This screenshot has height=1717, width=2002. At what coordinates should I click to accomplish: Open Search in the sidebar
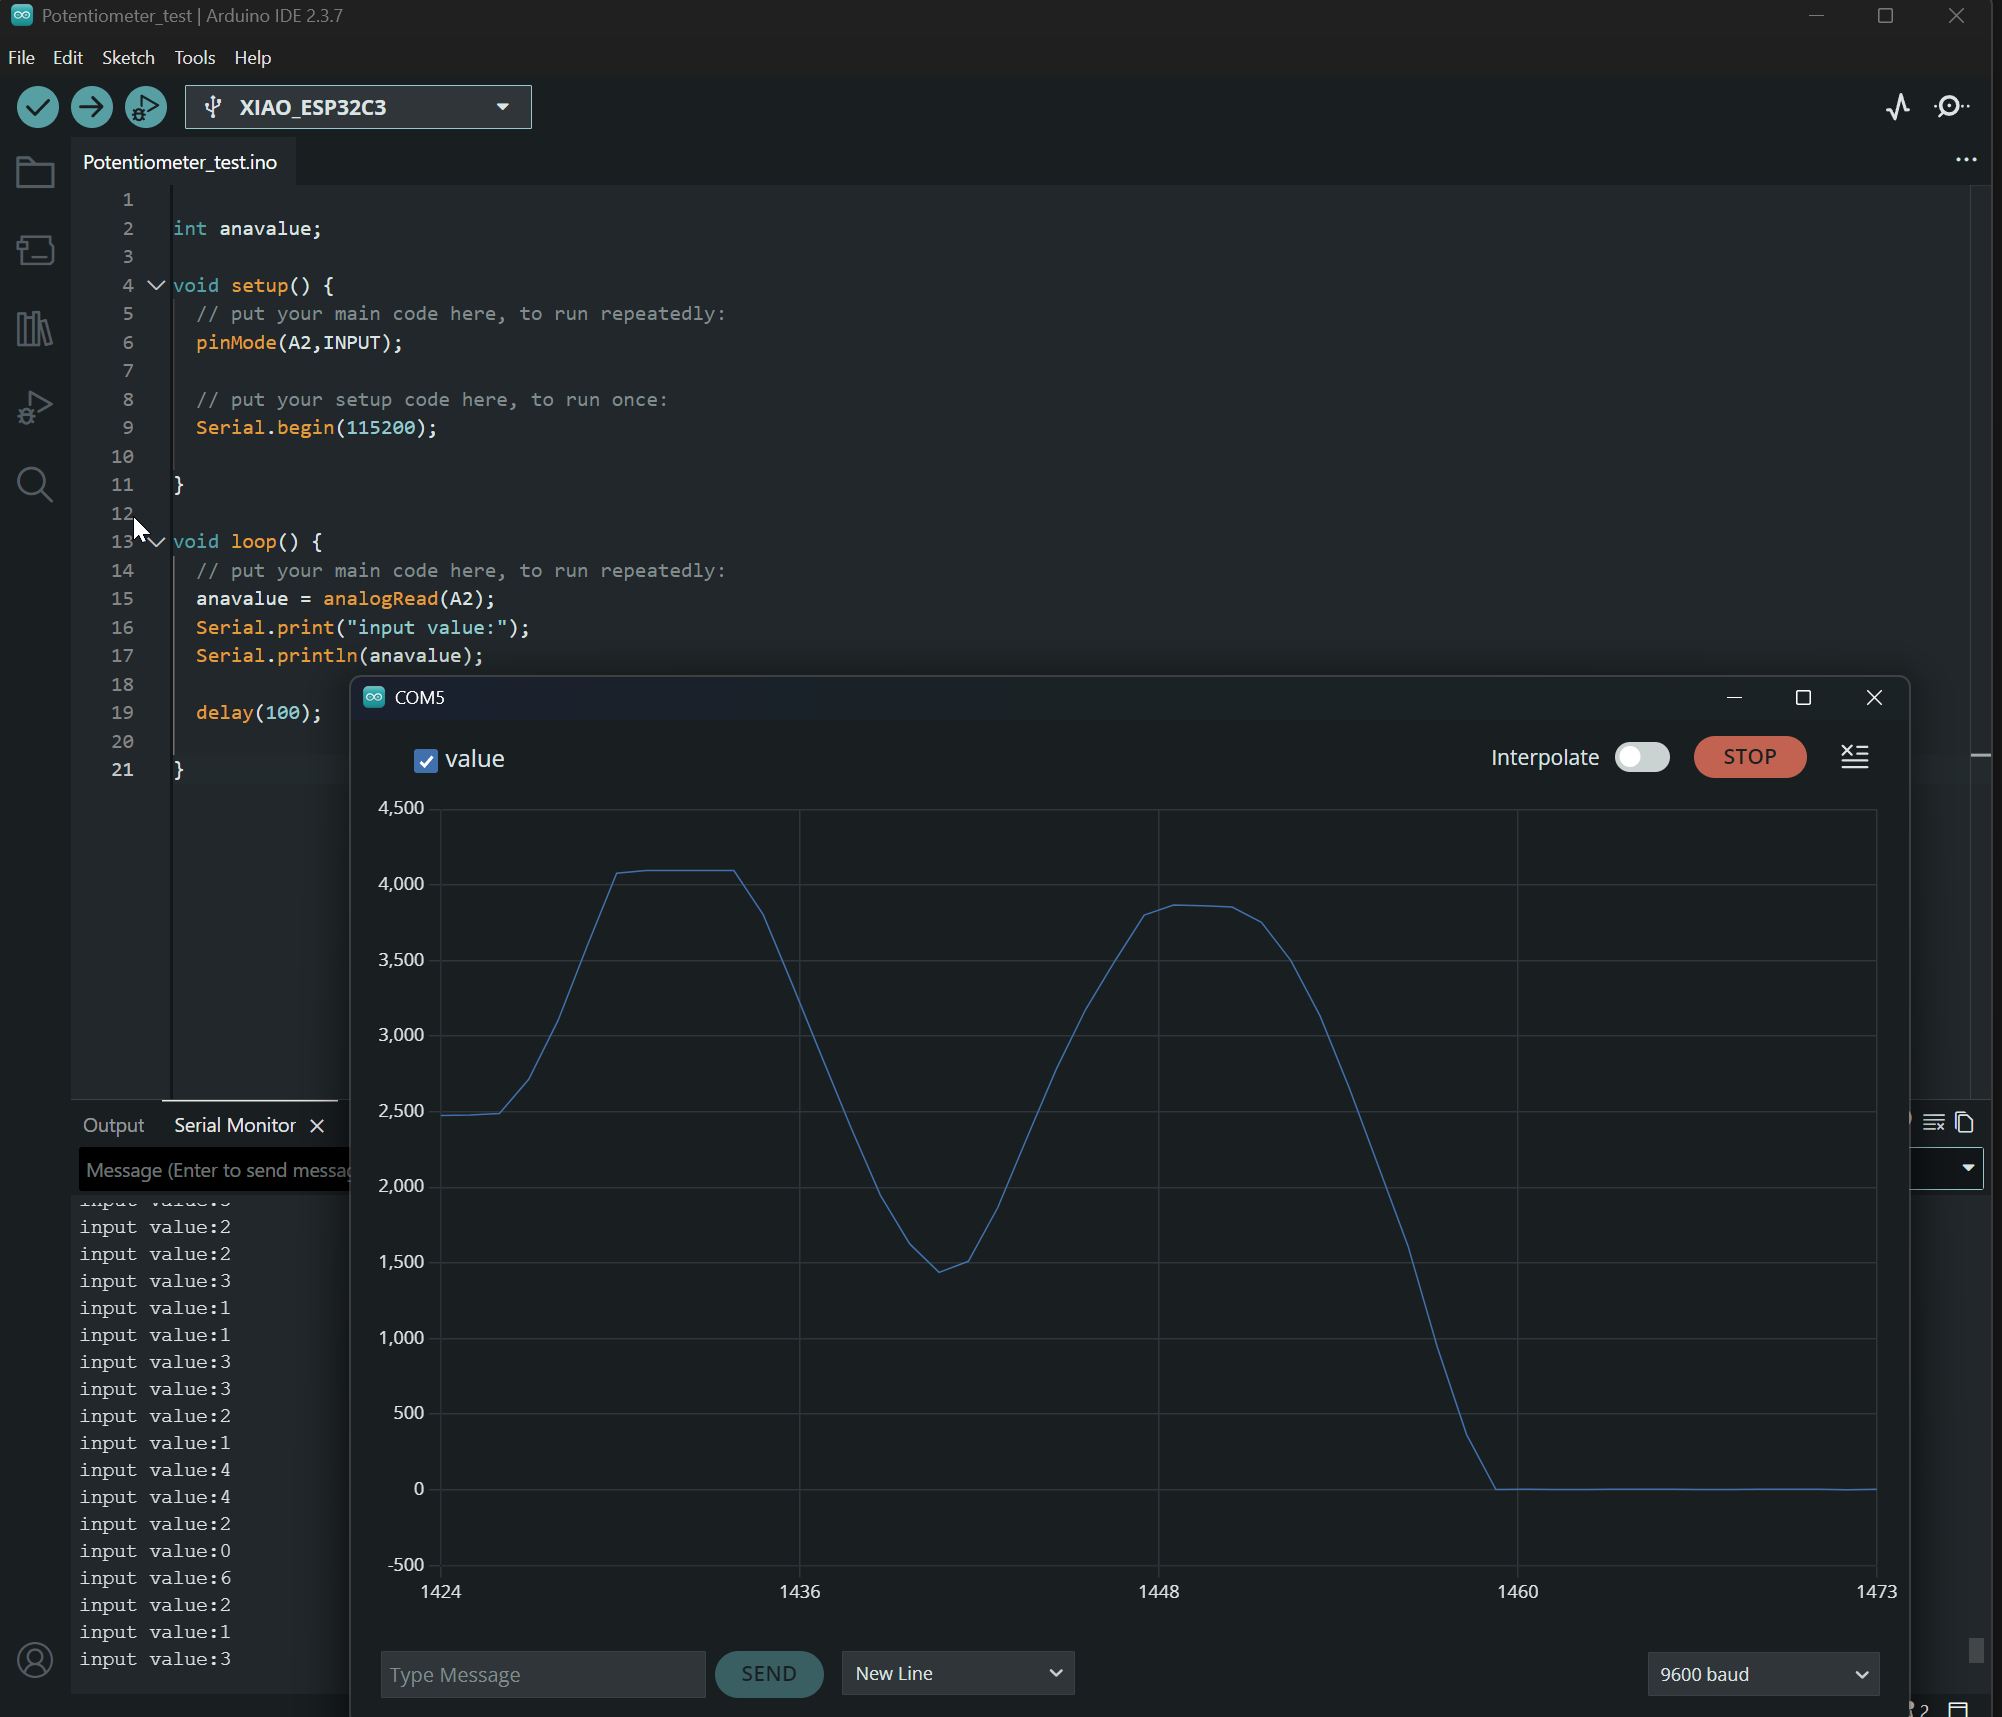coord(35,485)
